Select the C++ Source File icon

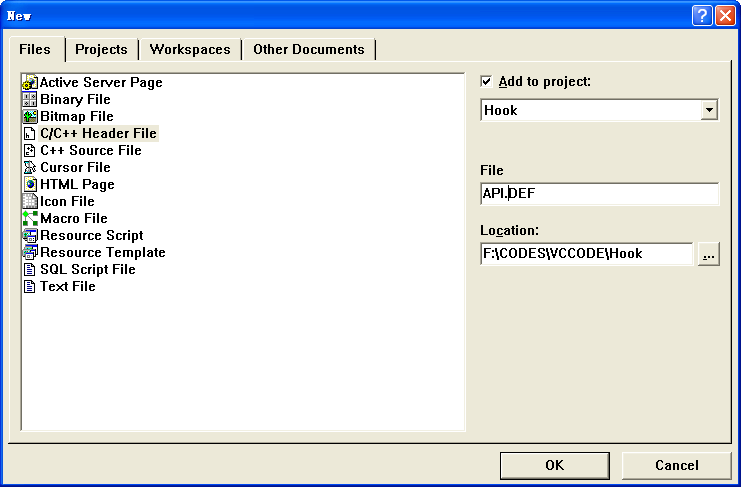(30, 150)
